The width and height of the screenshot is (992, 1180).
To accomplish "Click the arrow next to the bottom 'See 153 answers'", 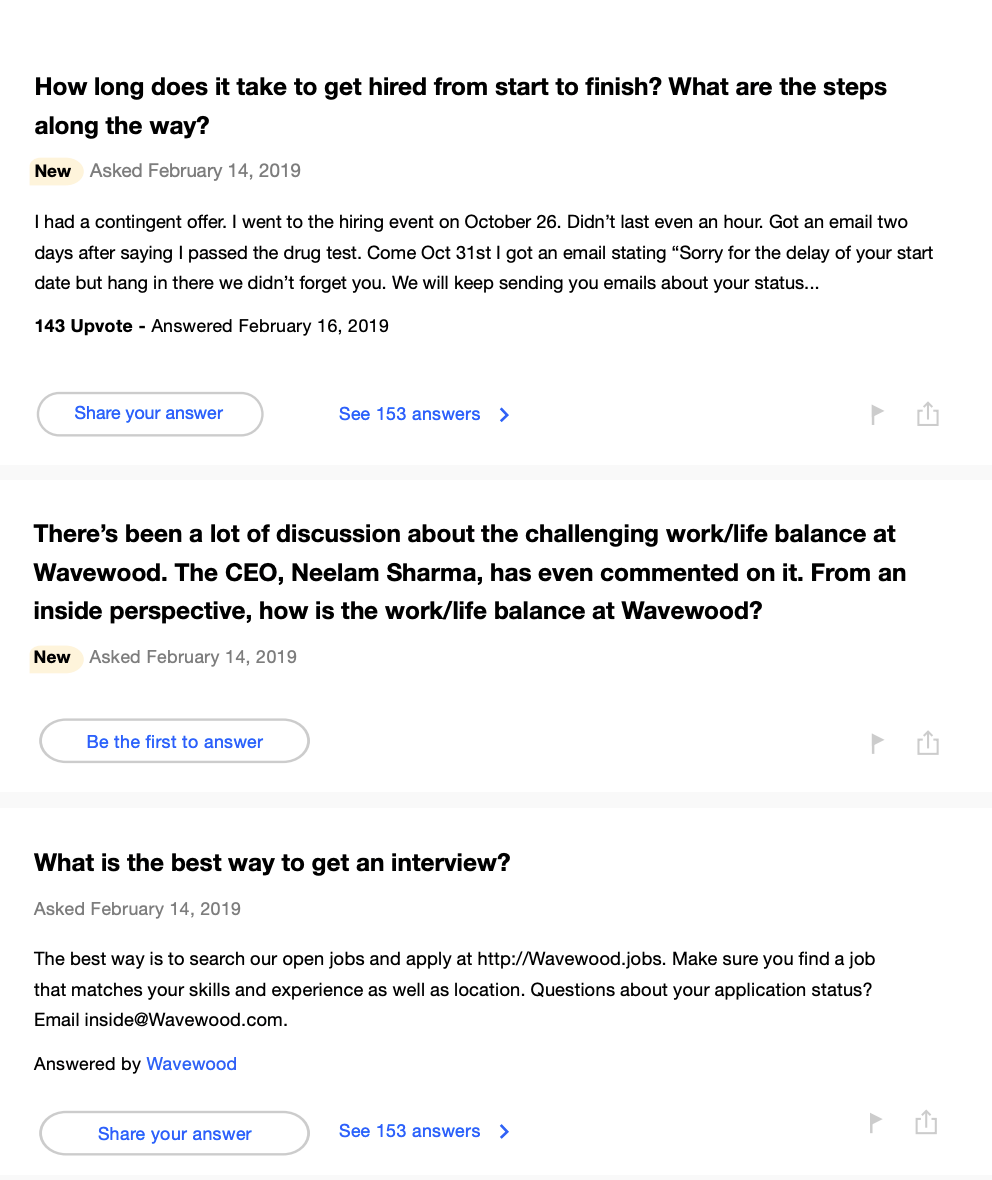I will tap(505, 1131).
